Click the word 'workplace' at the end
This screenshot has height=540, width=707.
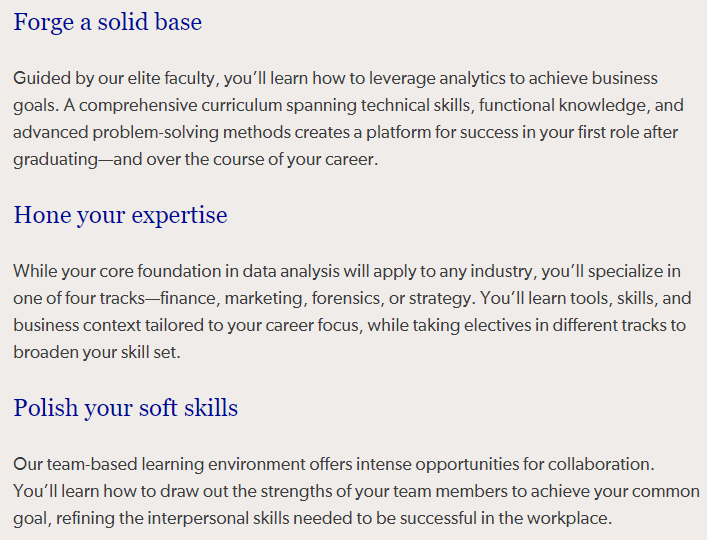pos(567,518)
